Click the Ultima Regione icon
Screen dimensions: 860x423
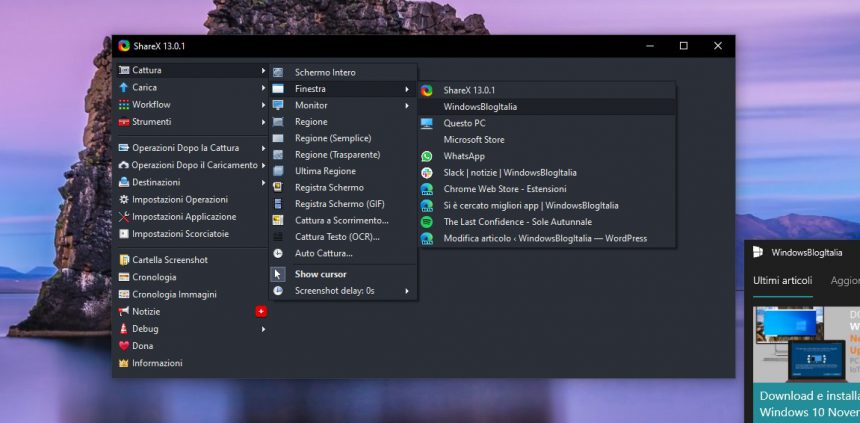[x=278, y=171]
